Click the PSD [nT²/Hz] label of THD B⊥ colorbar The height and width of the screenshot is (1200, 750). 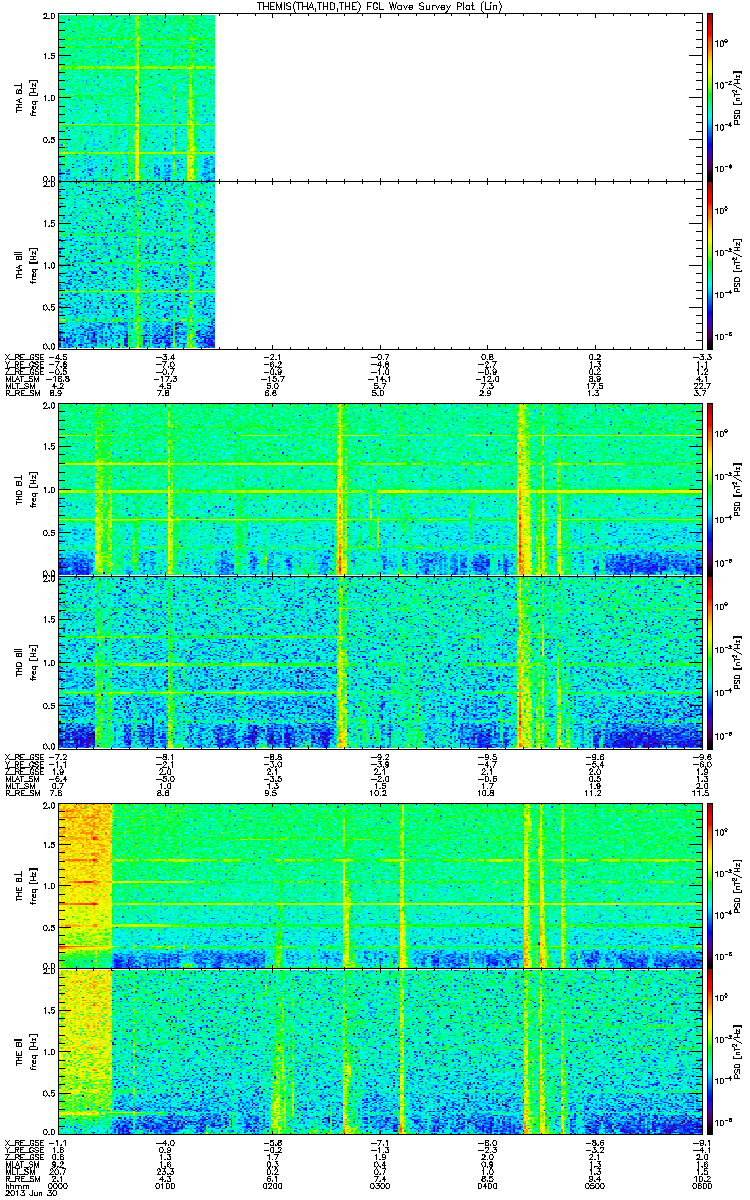[x=738, y=490]
